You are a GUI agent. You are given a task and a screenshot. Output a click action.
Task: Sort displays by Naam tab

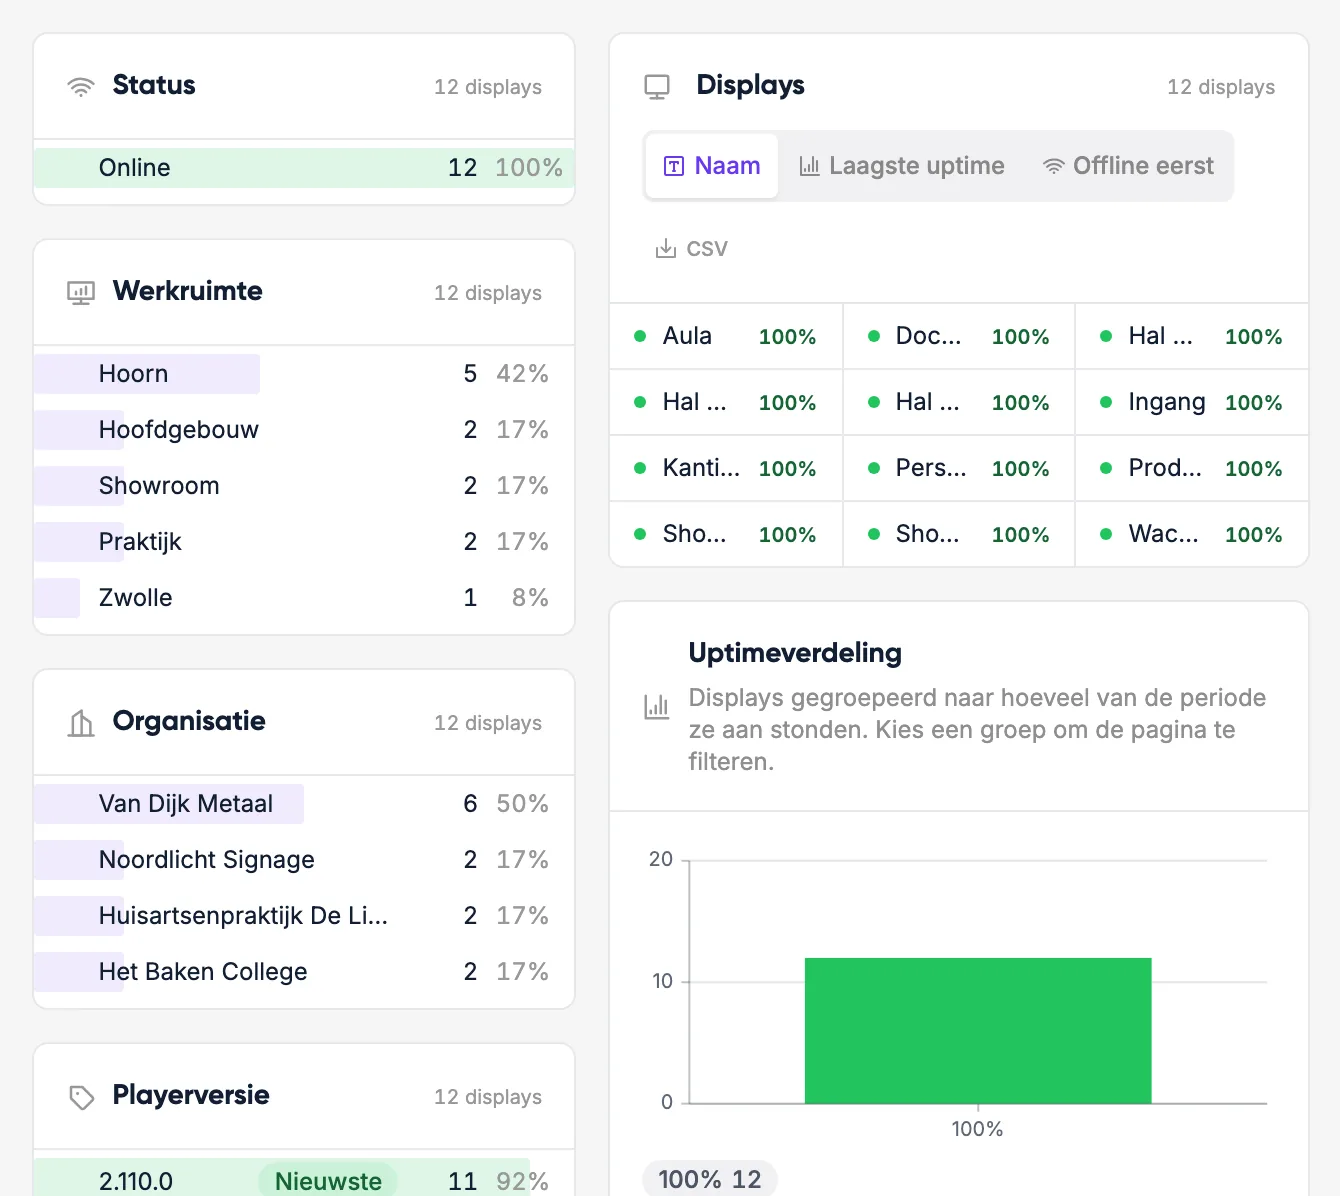[x=712, y=166]
